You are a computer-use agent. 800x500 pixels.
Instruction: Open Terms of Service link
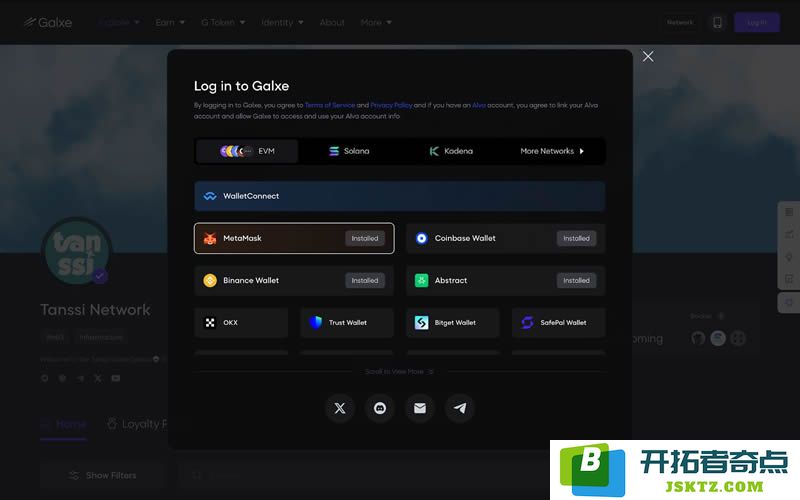(x=330, y=105)
